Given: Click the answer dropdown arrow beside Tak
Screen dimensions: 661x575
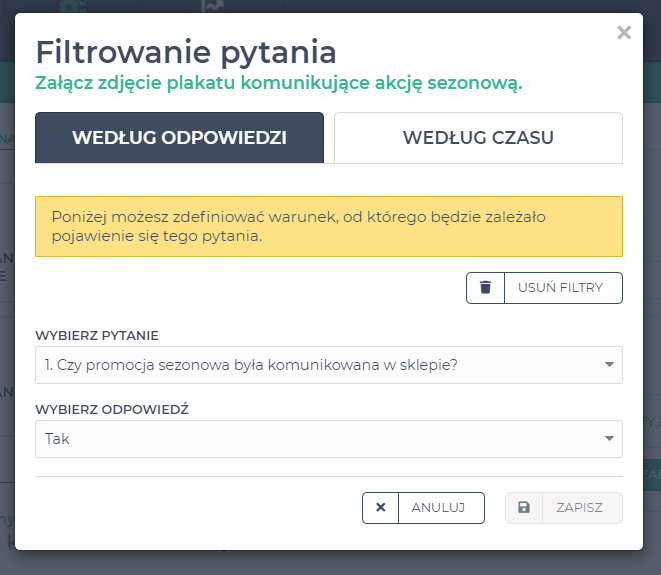Looking at the screenshot, I should click(609, 439).
